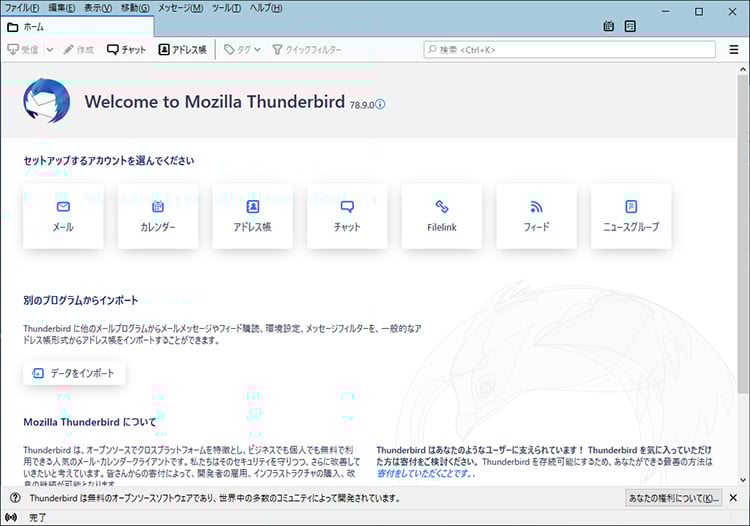
Task: Click the version info icon beside 78.9.0
Action: (x=380, y=104)
